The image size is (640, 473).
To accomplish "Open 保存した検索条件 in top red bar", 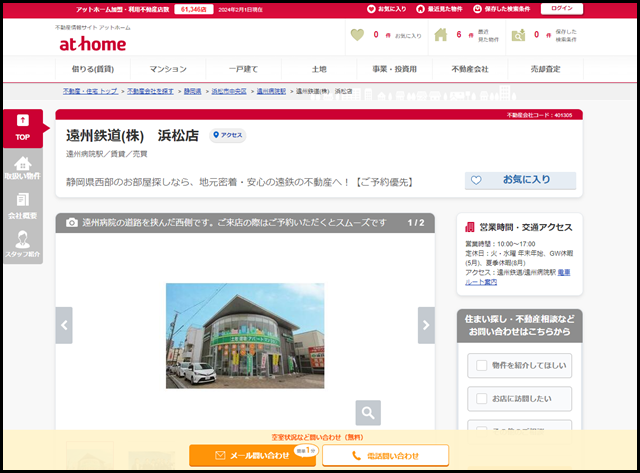I will click(502, 9).
